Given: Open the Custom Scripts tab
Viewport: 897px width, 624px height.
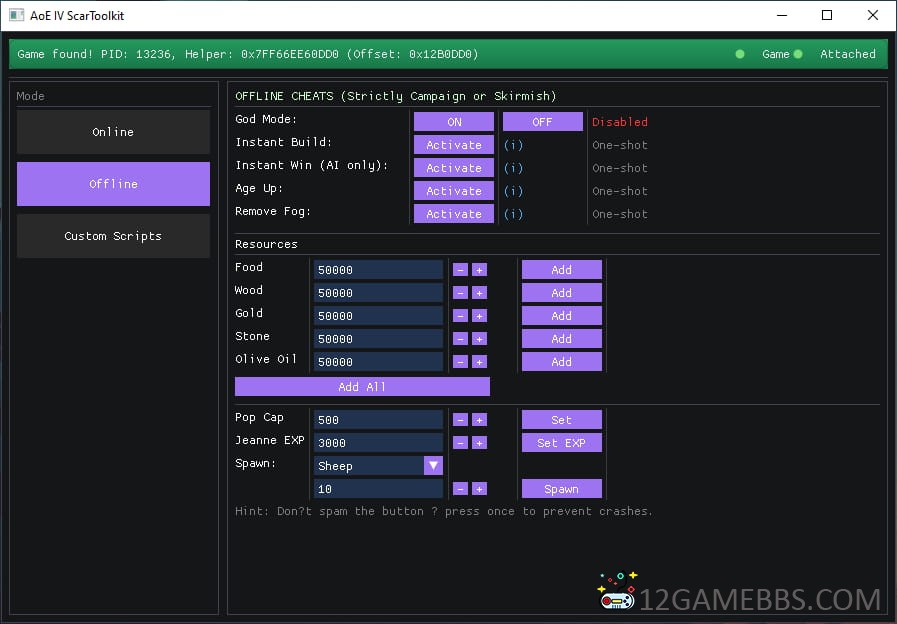Looking at the screenshot, I should tap(113, 236).
